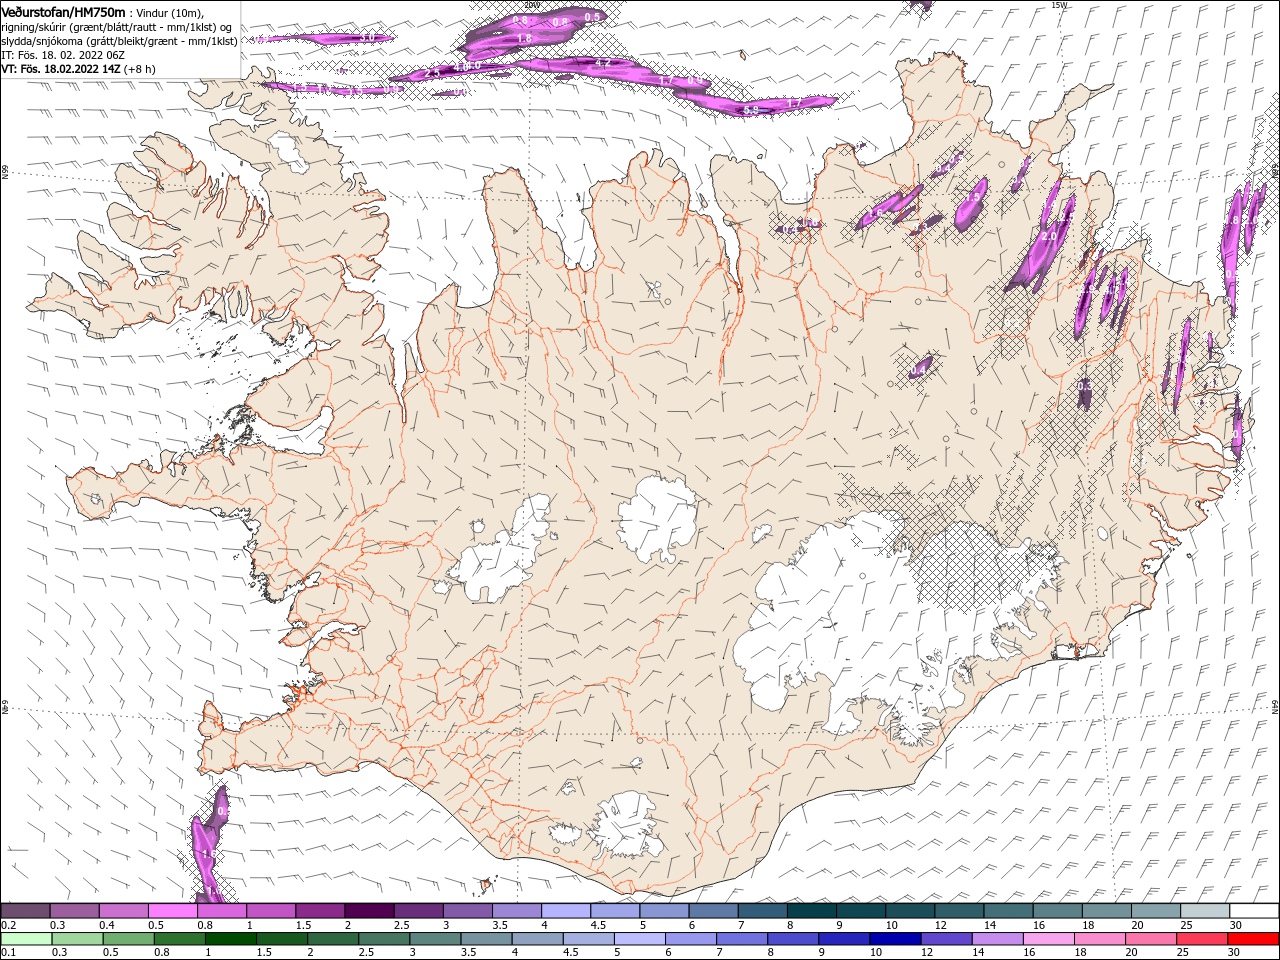The width and height of the screenshot is (1280, 960).
Task: Pick the pale grey snow swatch between 25 and 30
Action: (1204, 910)
